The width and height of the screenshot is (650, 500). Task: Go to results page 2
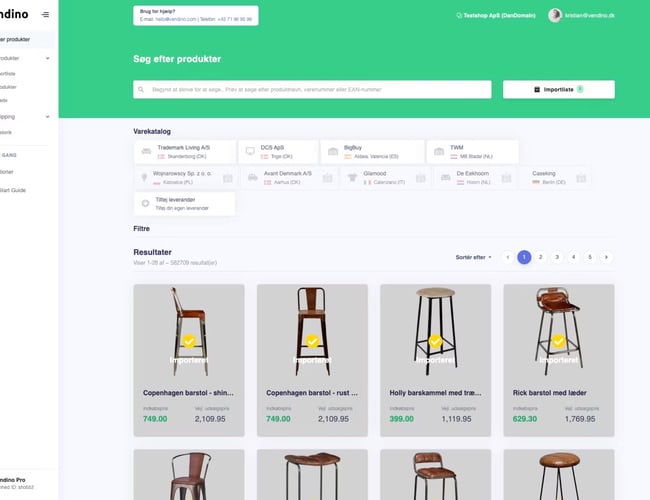tap(541, 257)
